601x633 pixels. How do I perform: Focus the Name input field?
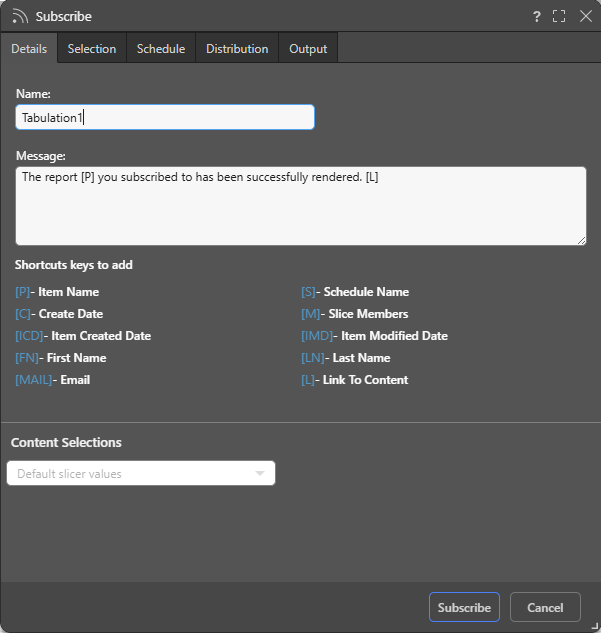pyautogui.click(x=165, y=117)
